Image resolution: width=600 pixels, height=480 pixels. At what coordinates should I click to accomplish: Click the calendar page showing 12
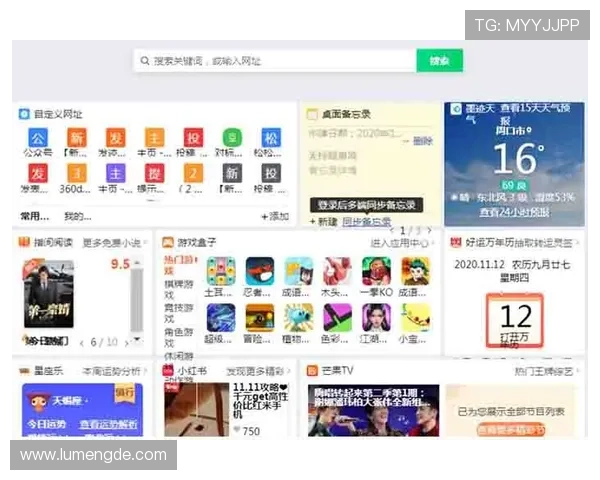(515, 320)
